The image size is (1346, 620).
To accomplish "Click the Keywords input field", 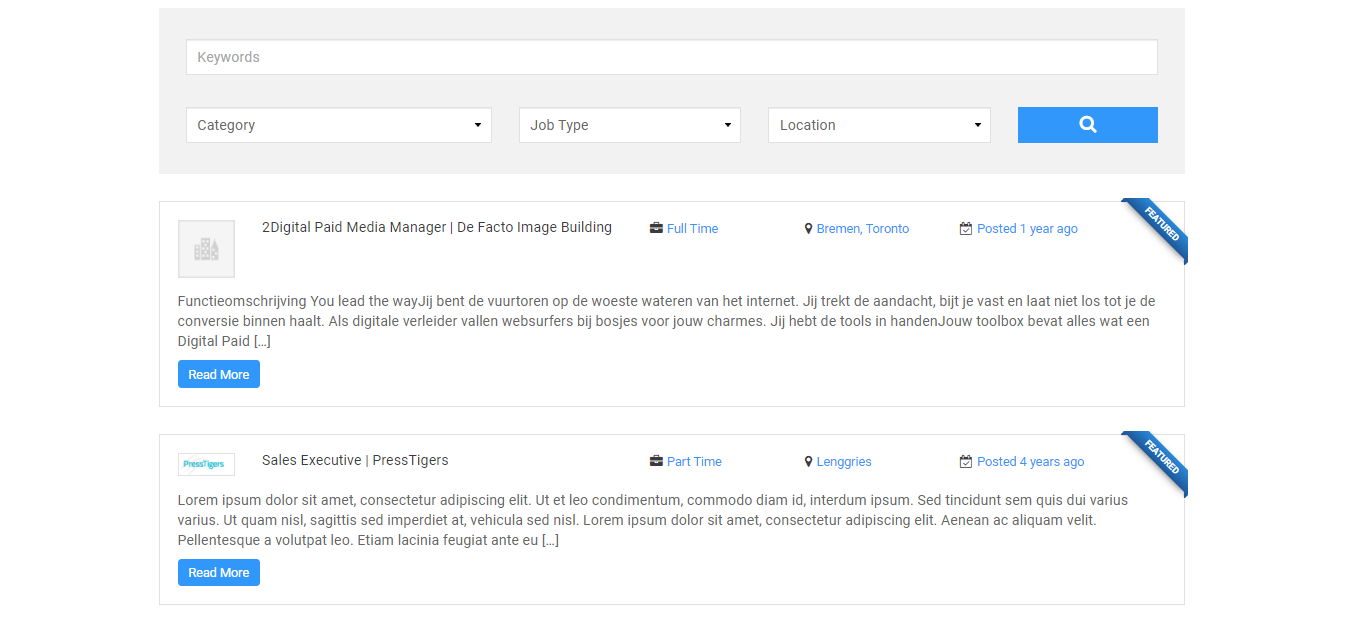I will click(671, 57).
